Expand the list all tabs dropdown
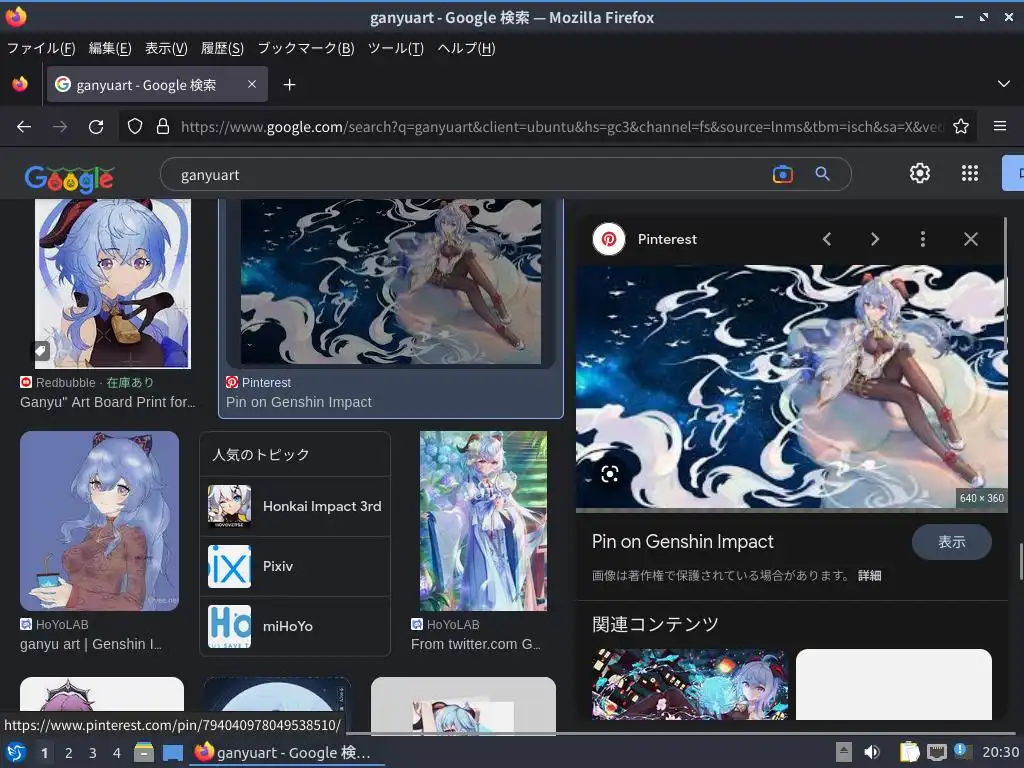1024x768 pixels. (1004, 84)
